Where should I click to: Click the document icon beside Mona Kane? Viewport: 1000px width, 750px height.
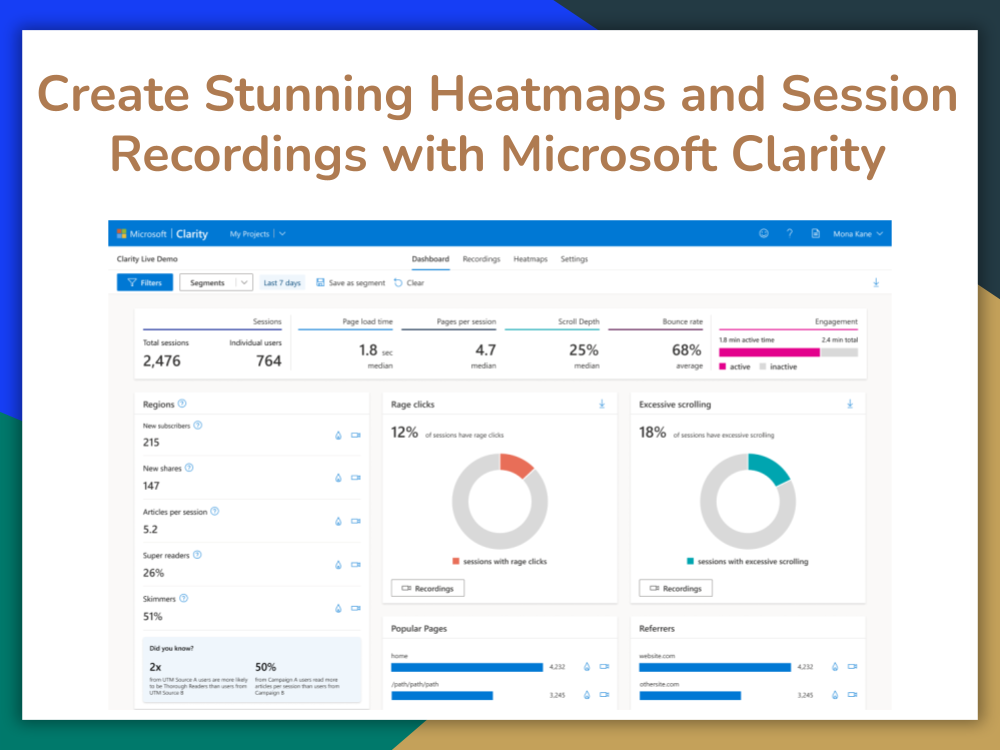(x=815, y=234)
